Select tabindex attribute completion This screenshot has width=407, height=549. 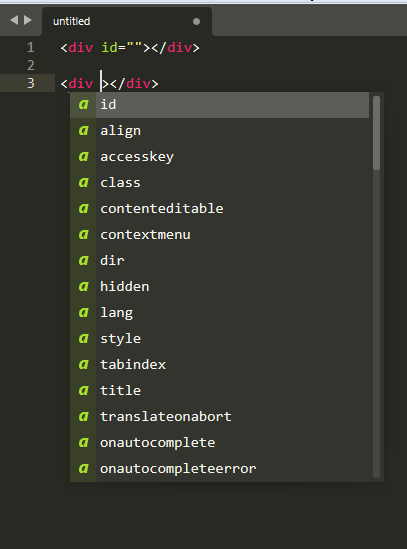220,364
